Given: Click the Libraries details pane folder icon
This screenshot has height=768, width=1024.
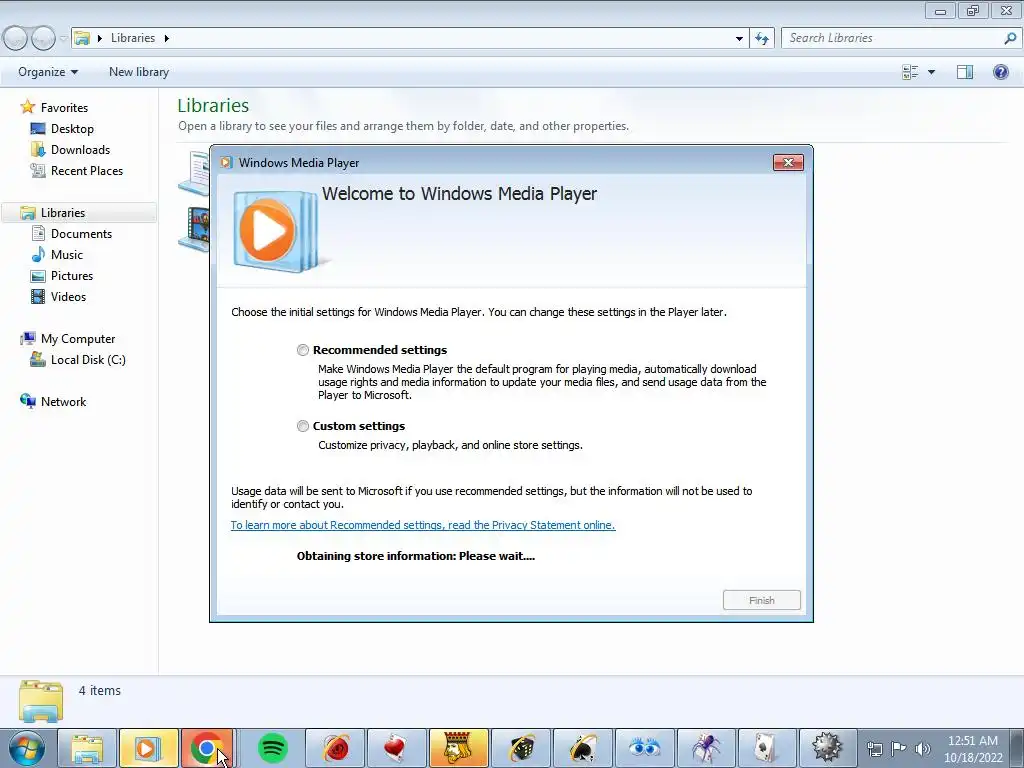Looking at the screenshot, I should [x=41, y=701].
